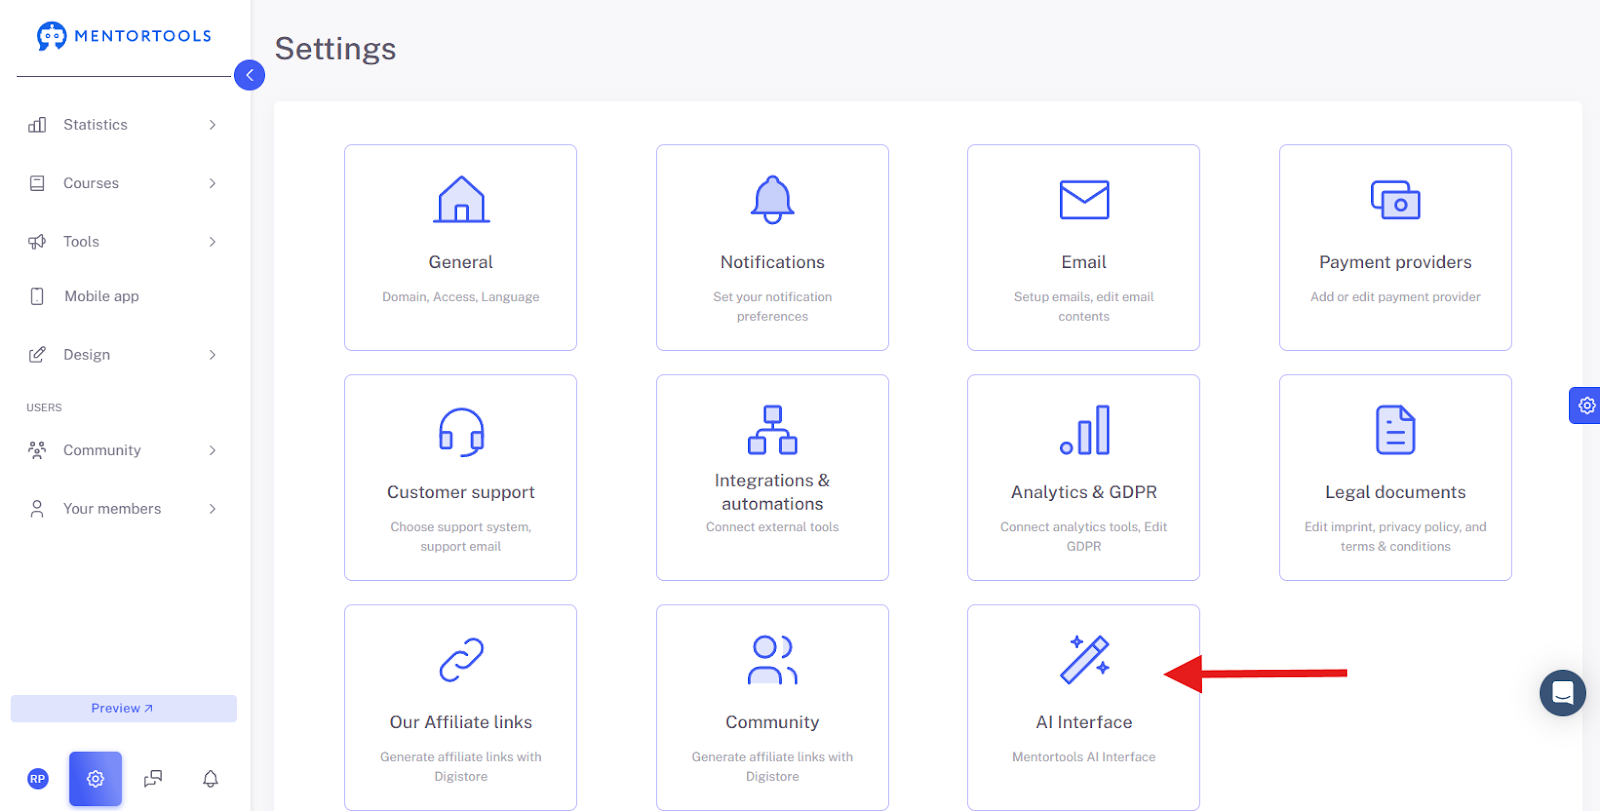Click 'Edit imprint, privacy policy' description
Viewport: 1600px width, 811px height.
pyautogui.click(x=1395, y=537)
